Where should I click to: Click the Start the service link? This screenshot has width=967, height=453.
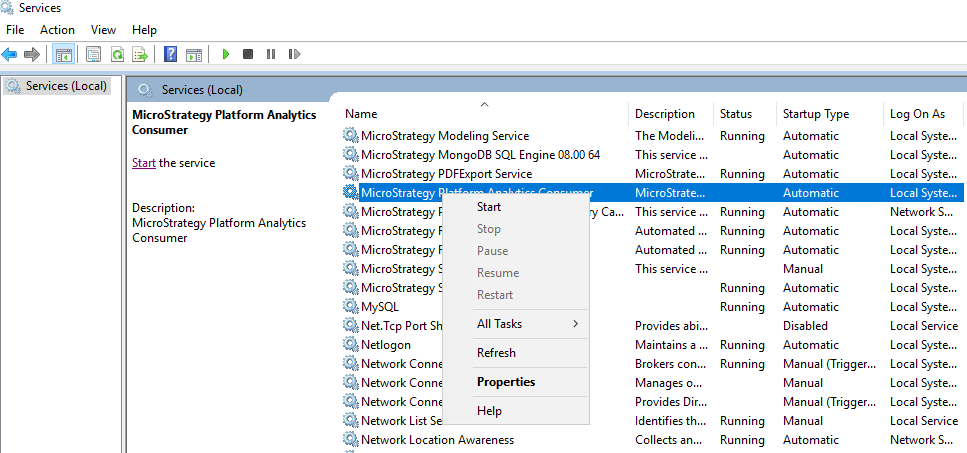[x=144, y=163]
